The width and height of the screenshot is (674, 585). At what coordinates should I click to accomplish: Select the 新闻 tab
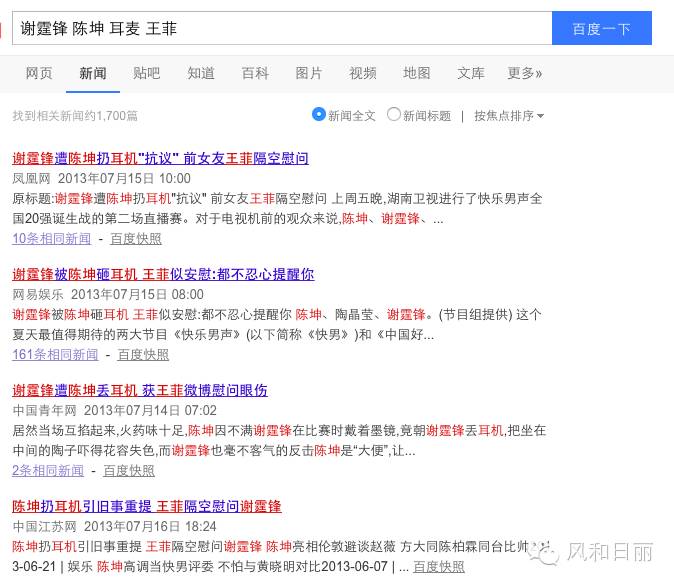click(93, 74)
